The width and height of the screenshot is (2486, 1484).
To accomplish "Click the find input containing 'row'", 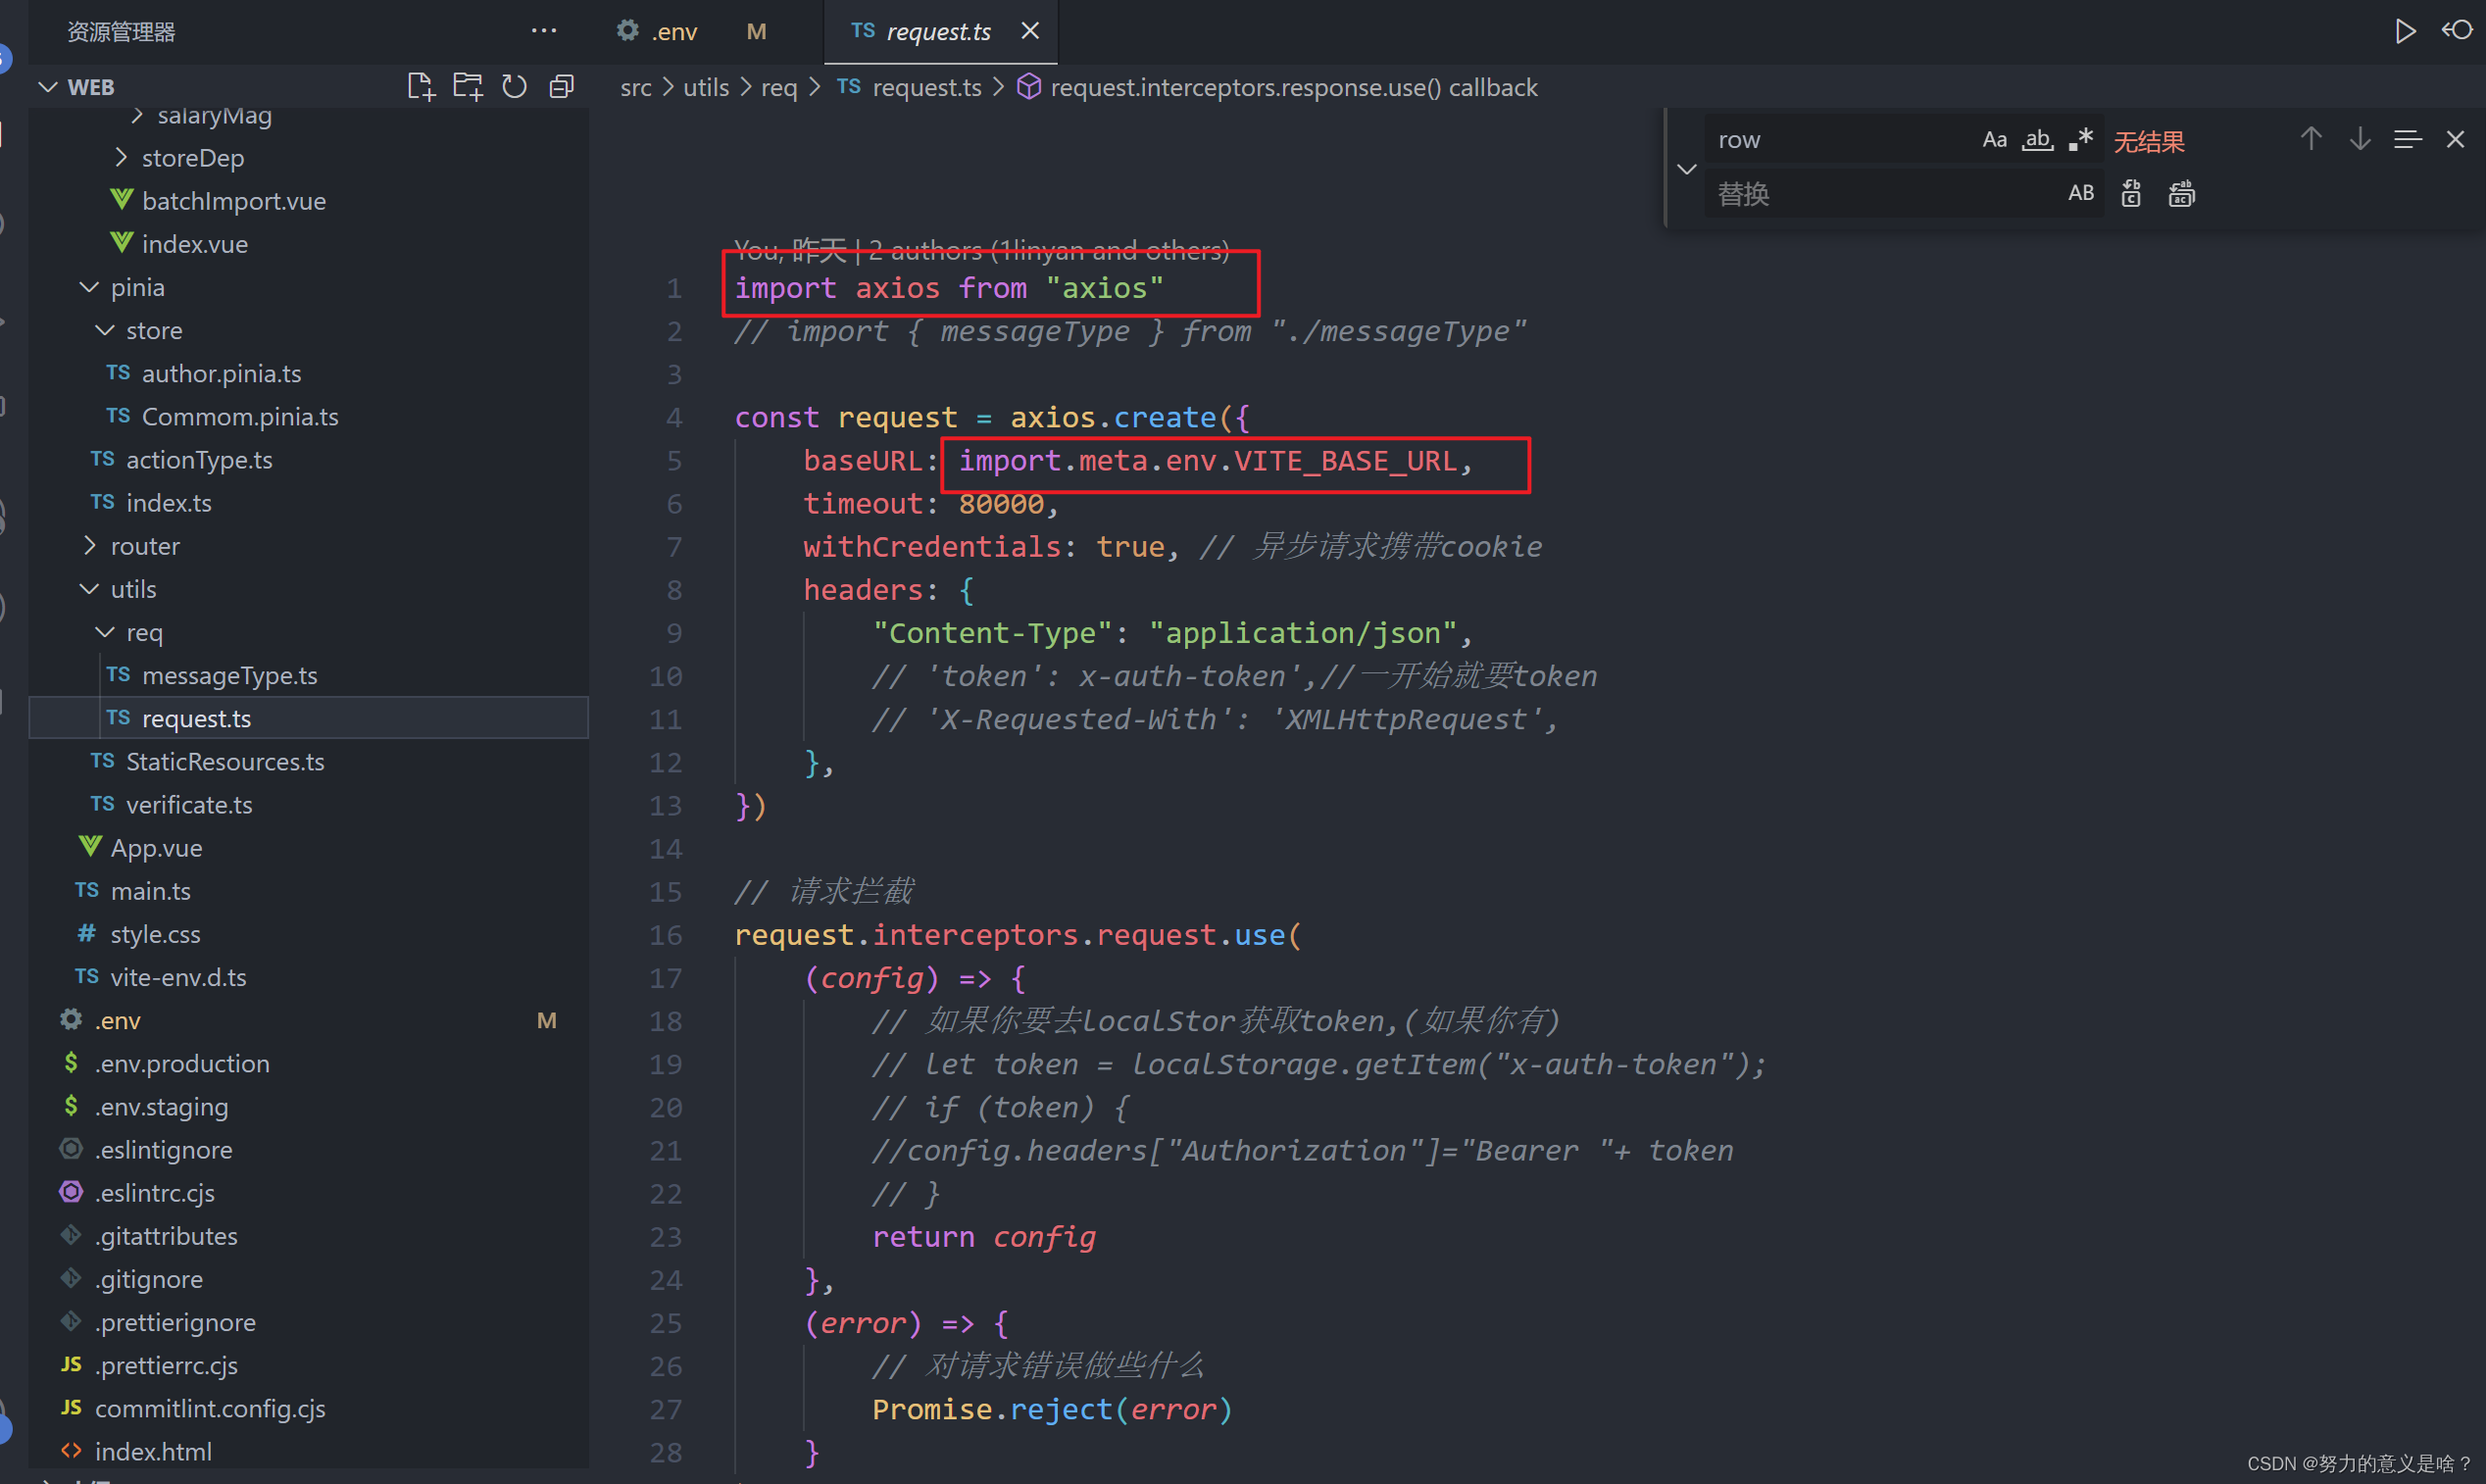I will tap(1839, 139).
